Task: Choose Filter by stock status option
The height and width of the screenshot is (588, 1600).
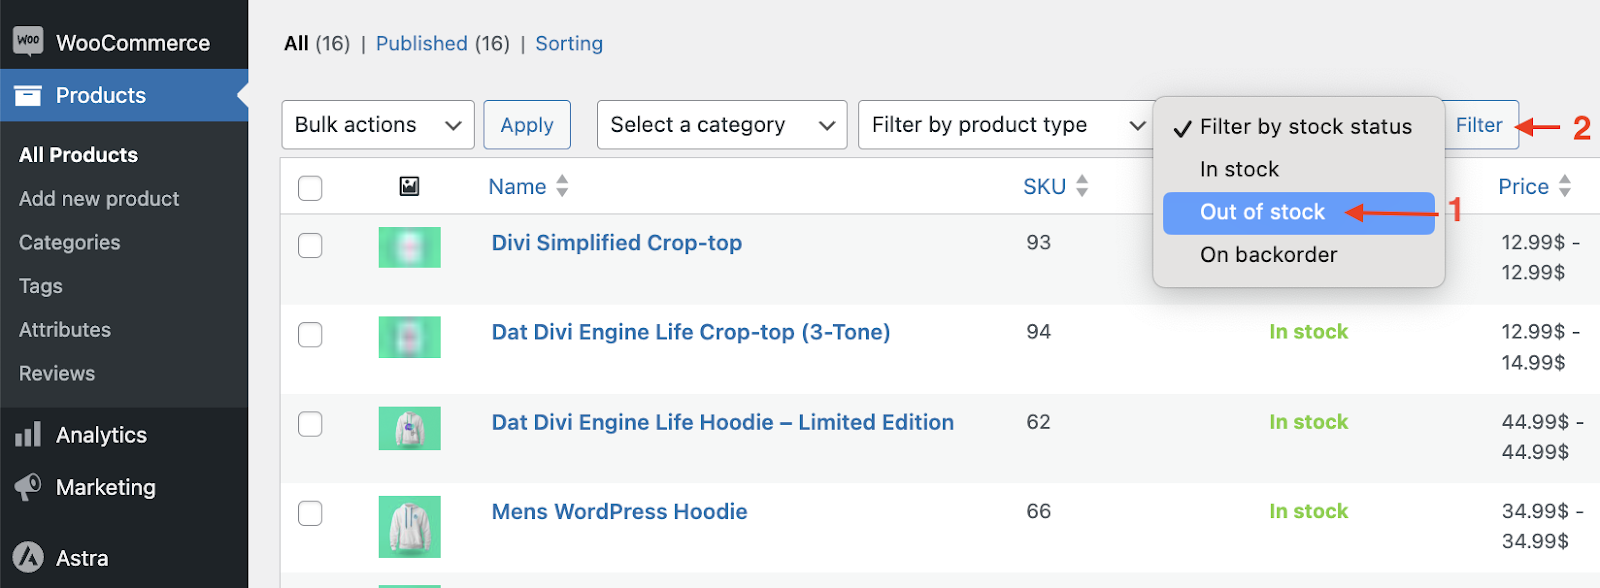Action: [x=1298, y=127]
